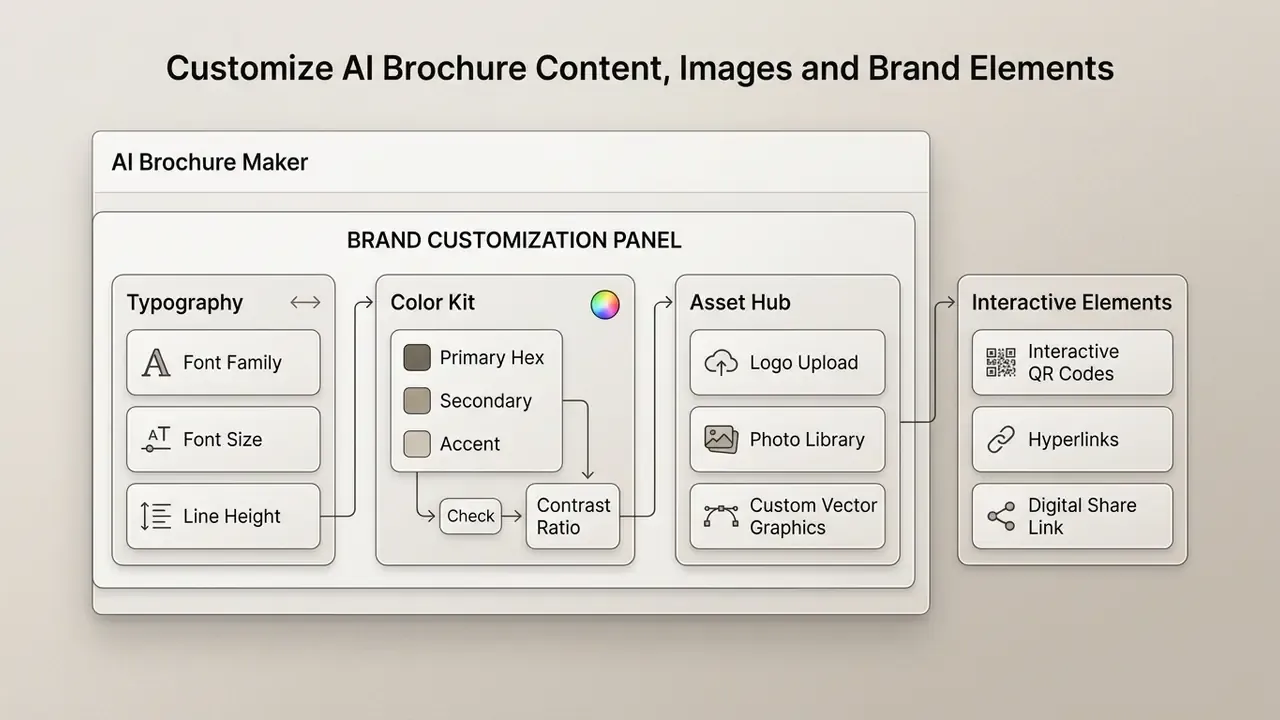Click the Check button
1280x720 pixels.
tap(471, 516)
